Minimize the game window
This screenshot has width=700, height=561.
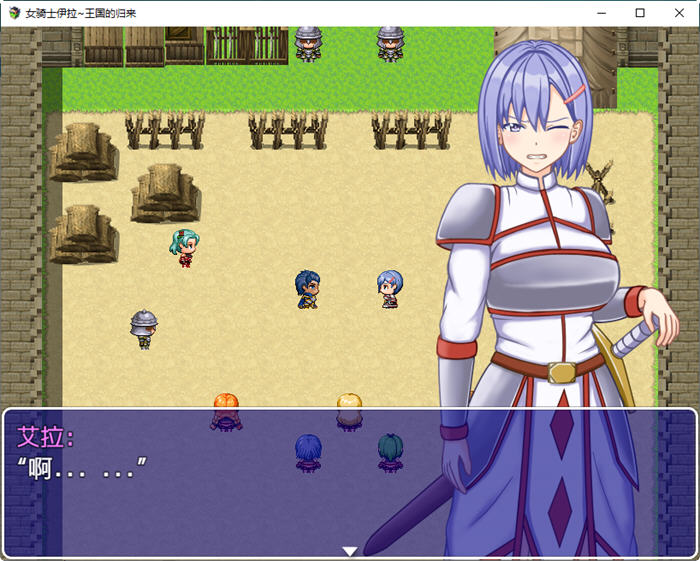point(601,13)
